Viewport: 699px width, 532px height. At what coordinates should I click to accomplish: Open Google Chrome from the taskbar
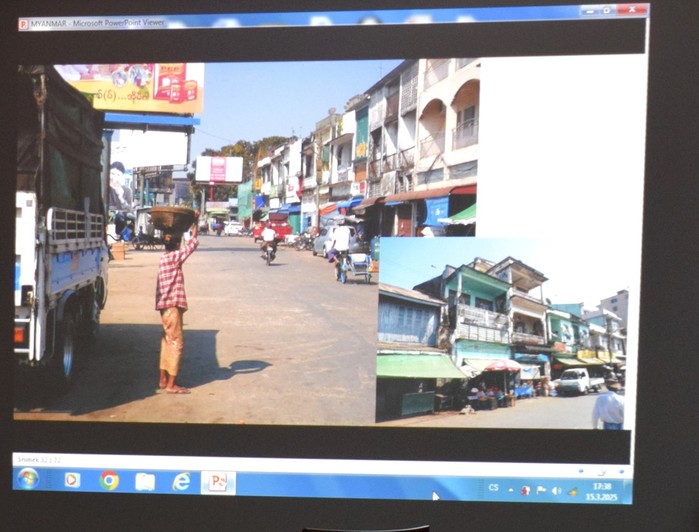[x=109, y=480]
